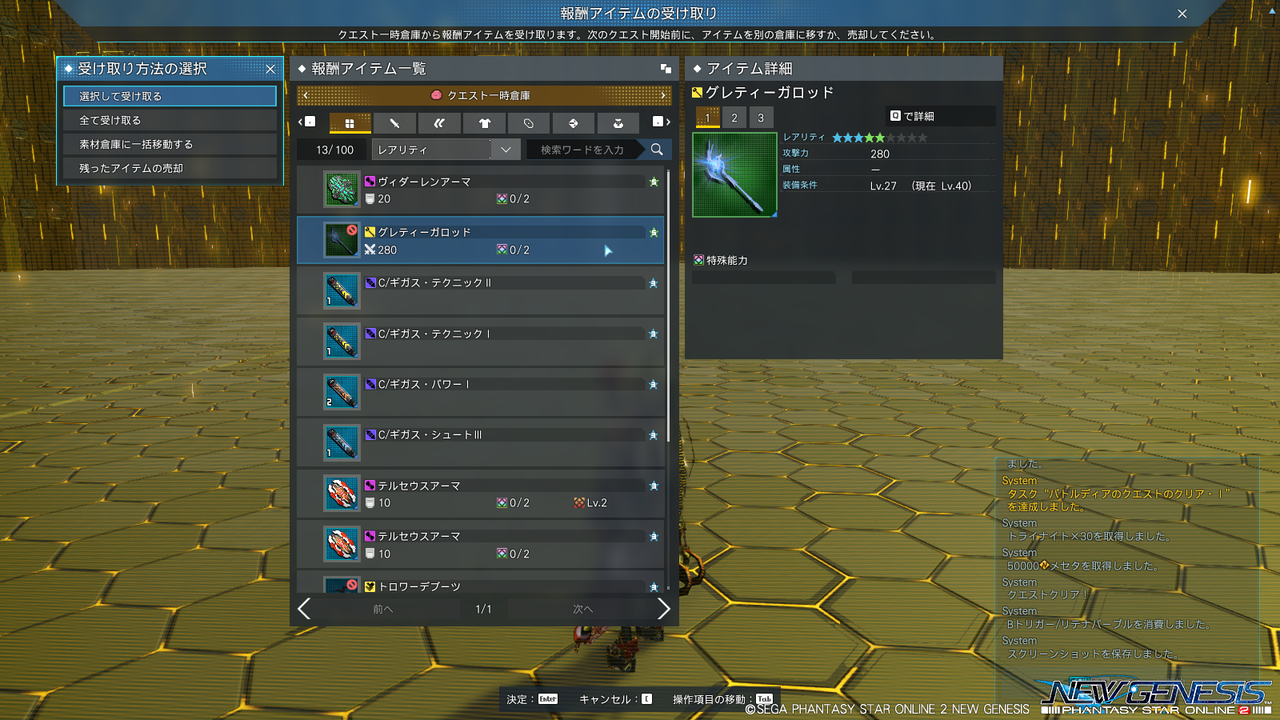Select 素材倉庫に一括移動する option
Image resolution: width=1280 pixels, height=720 pixels.
[170, 144]
